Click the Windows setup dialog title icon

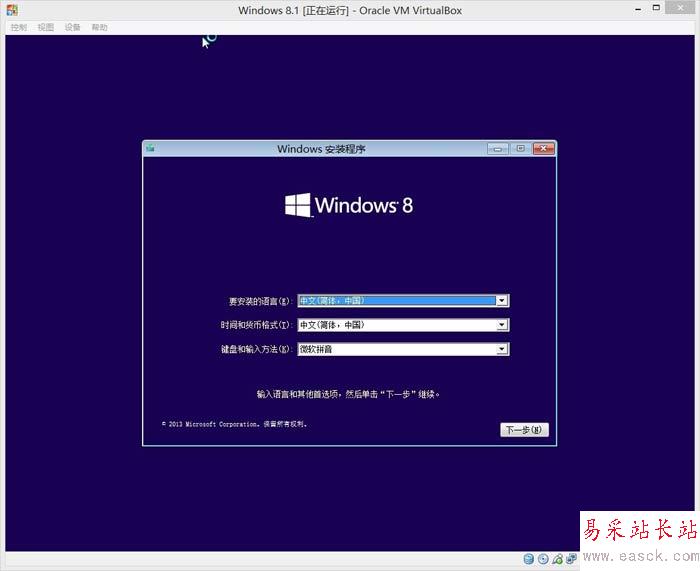pyautogui.click(x=150, y=148)
